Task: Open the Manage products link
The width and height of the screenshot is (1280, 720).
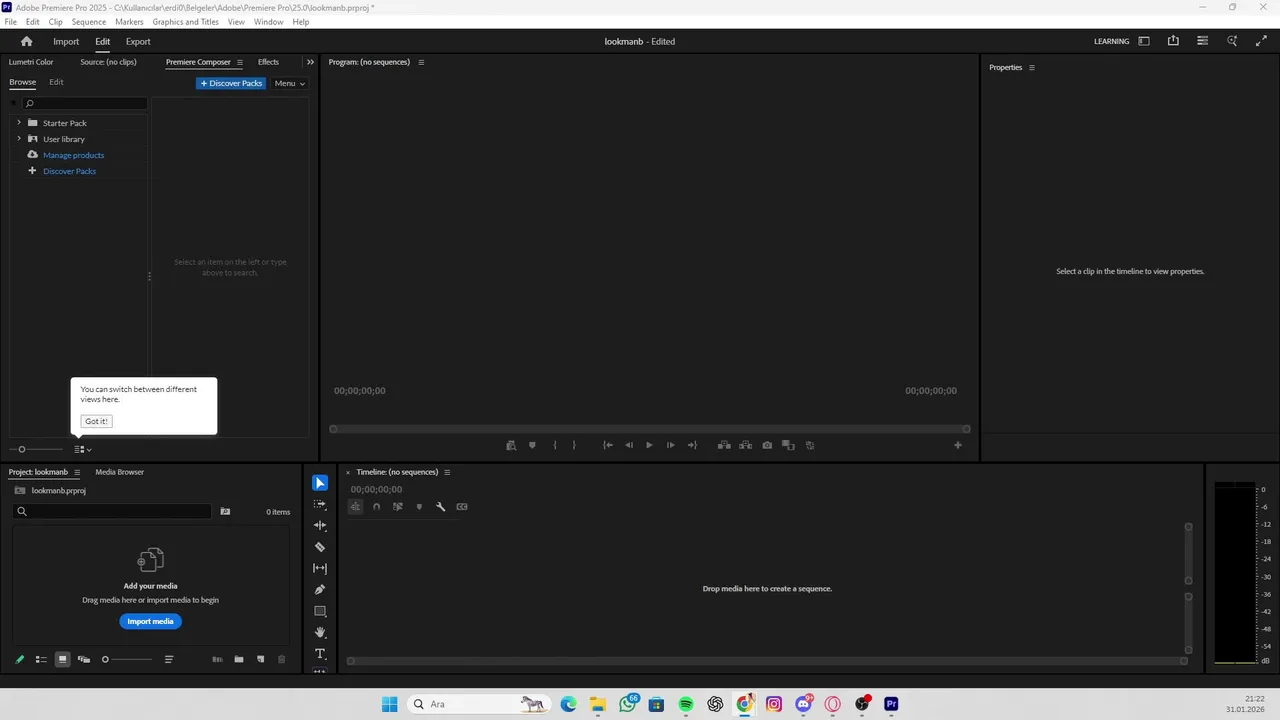Action: [73, 155]
